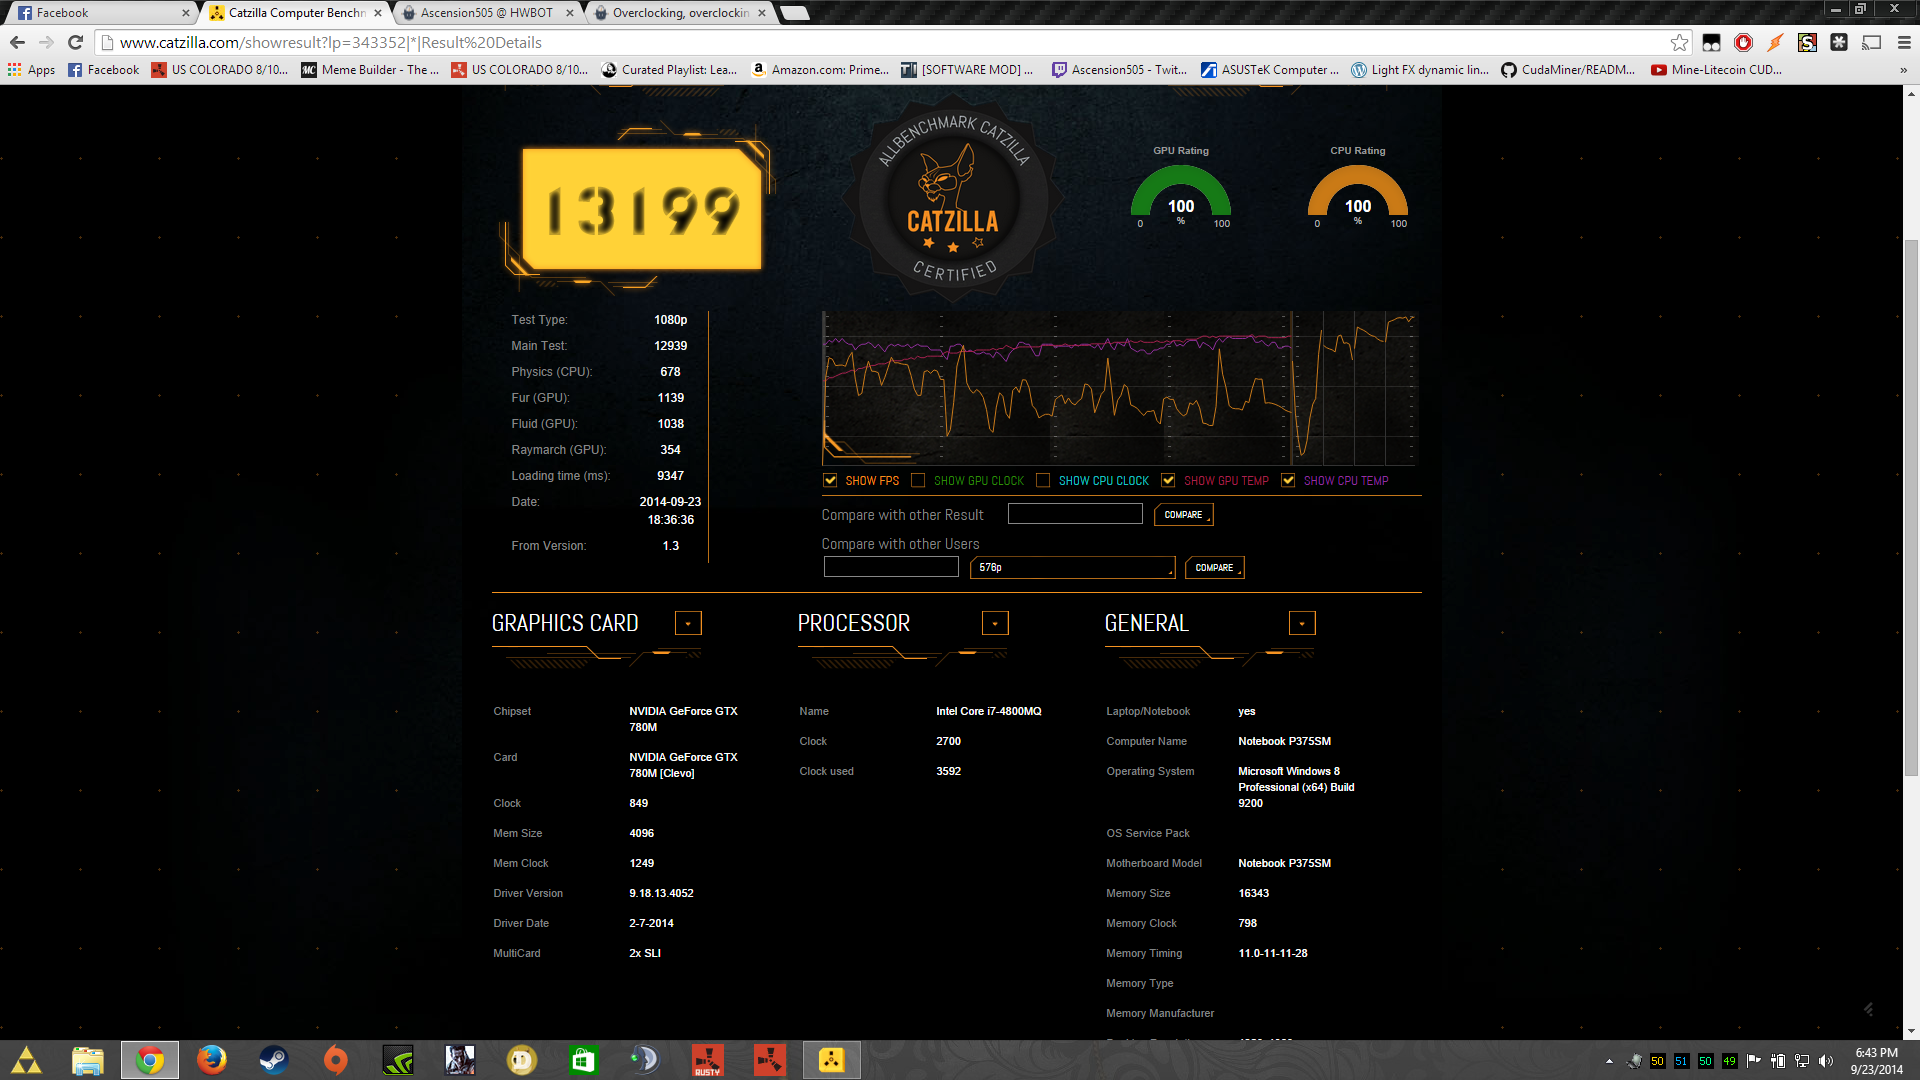This screenshot has width=1920, height=1080.
Task: Select the Catzilla Computer Benchmark tab
Action: click(296, 13)
